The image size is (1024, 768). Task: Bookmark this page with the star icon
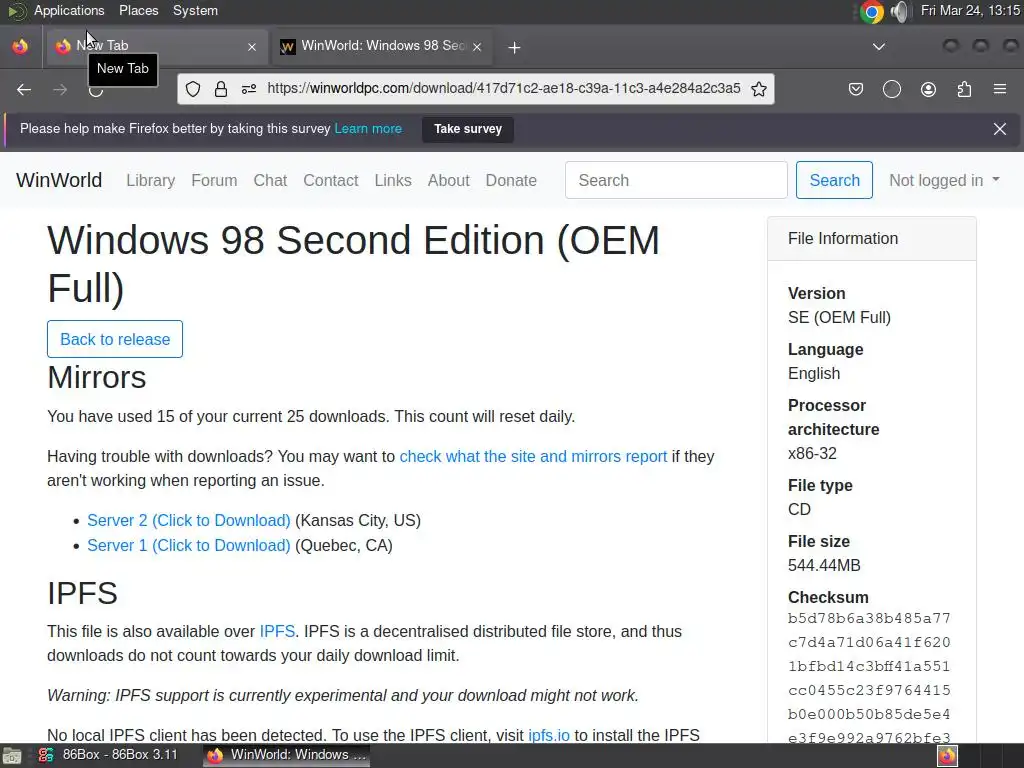point(758,89)
